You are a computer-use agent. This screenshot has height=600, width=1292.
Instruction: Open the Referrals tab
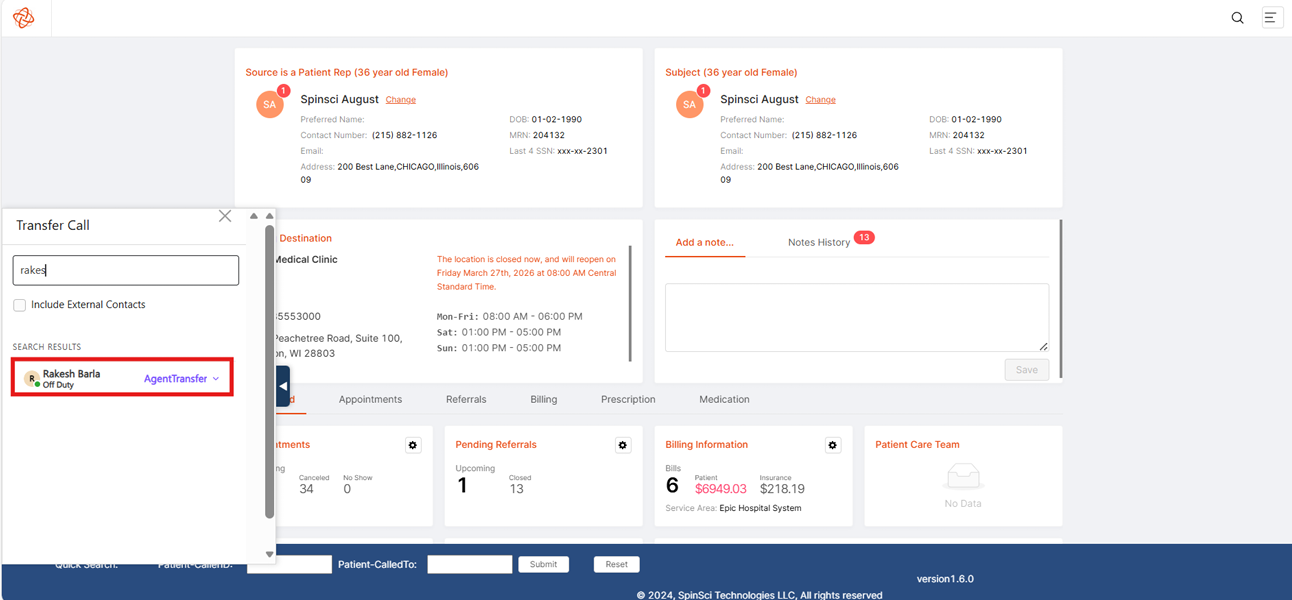(466, 399)
